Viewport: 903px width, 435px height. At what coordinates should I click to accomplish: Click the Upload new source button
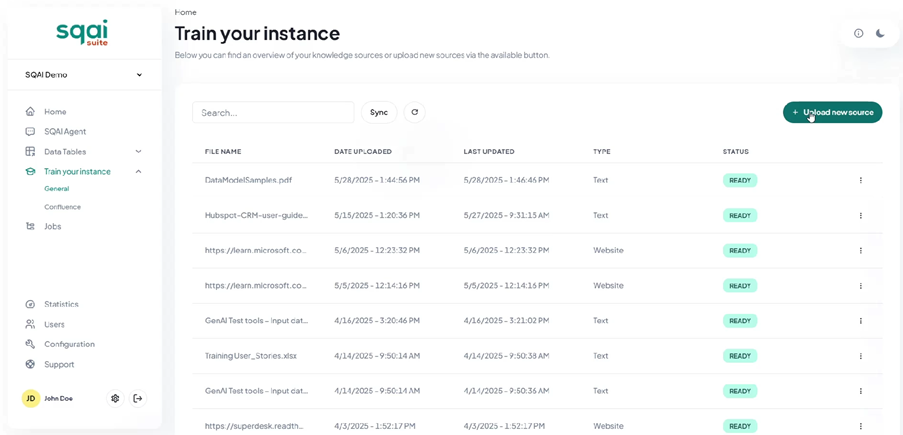click(x=832, y=112)
